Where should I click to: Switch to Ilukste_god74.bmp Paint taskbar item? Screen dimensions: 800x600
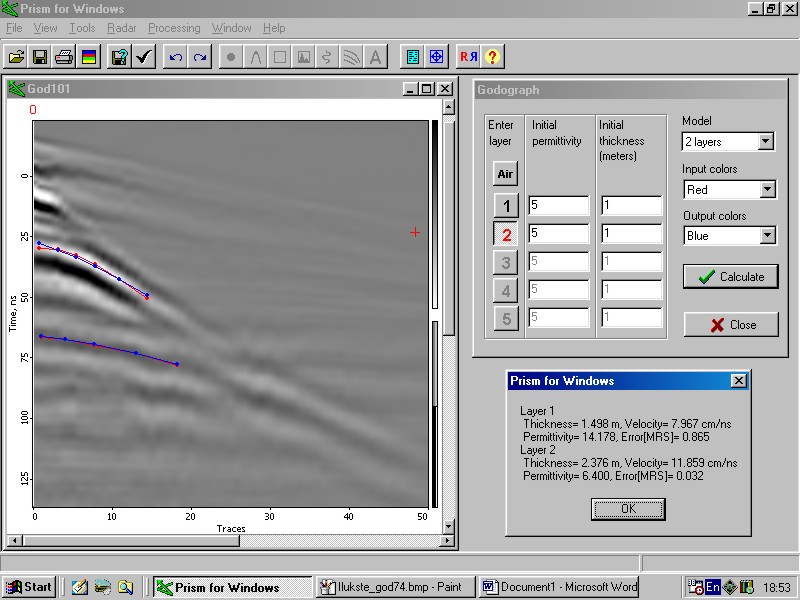pos(395,587)
